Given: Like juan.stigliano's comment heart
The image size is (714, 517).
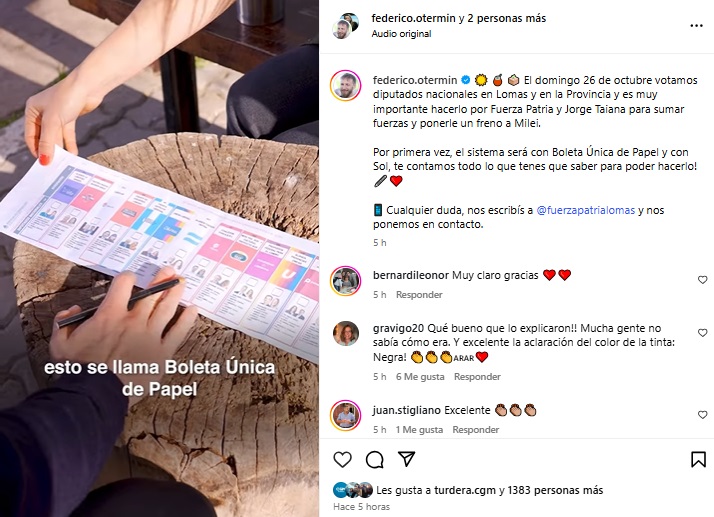Looking at the screenshot, I should point(703,415).
